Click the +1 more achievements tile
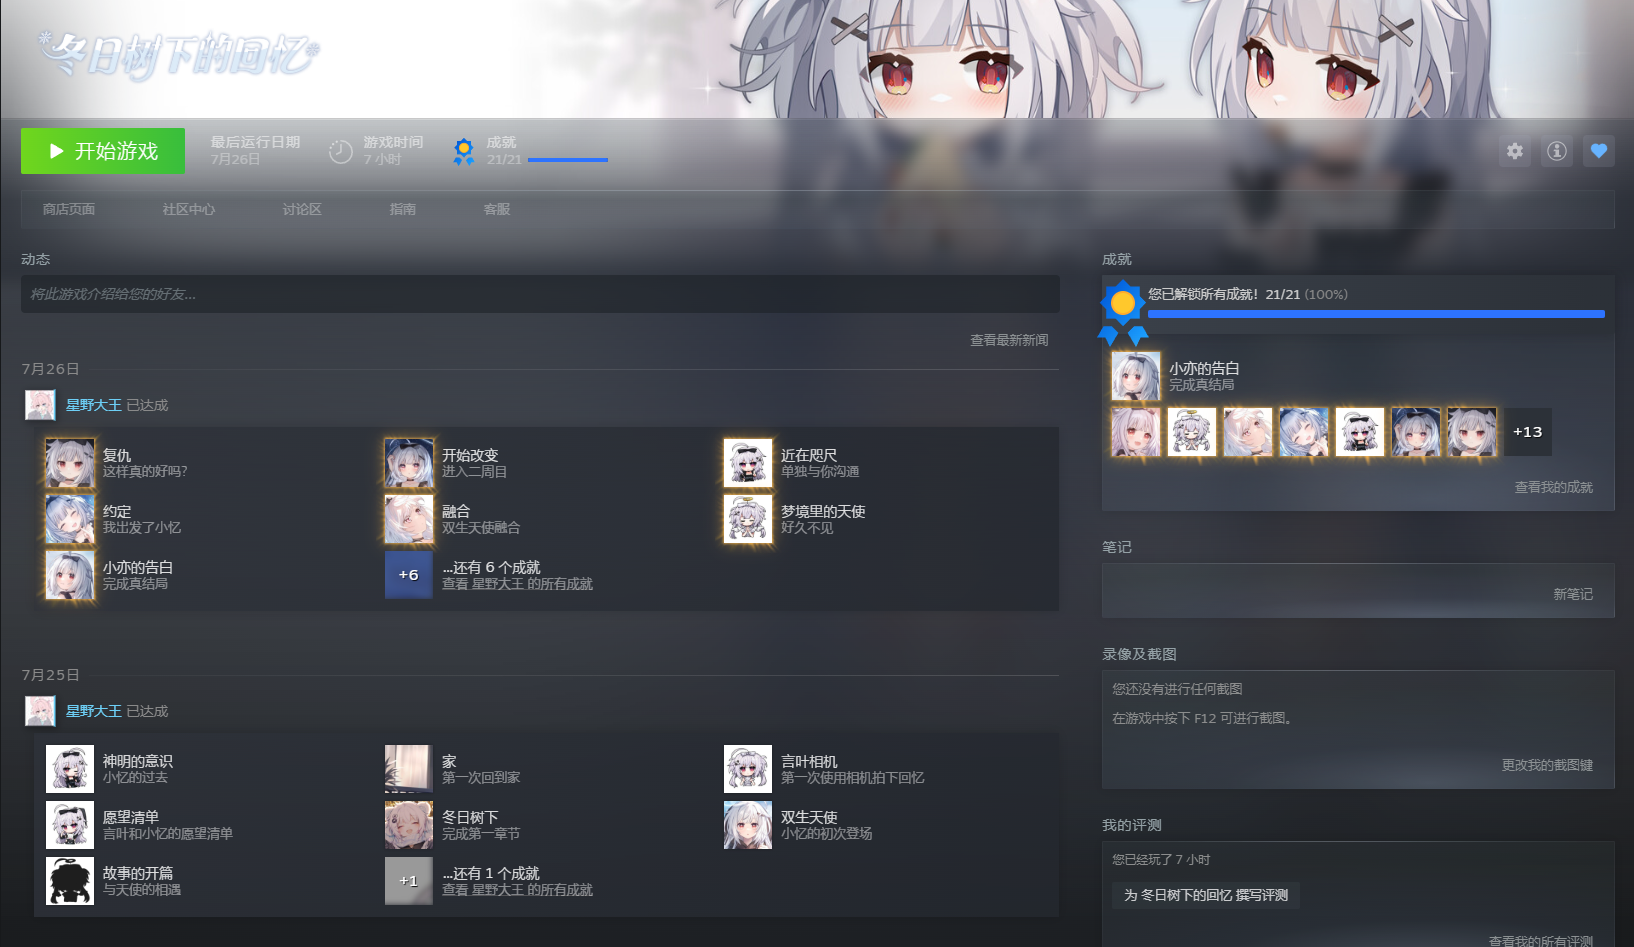 click(x=409, y=881)
